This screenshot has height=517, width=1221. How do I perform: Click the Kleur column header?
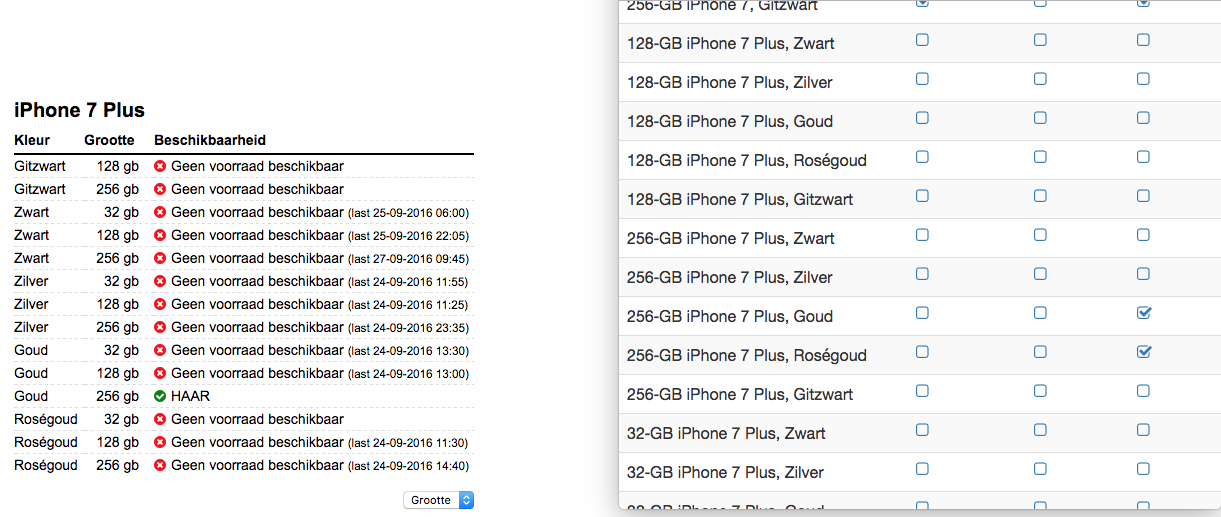click(x=32, y=140)
